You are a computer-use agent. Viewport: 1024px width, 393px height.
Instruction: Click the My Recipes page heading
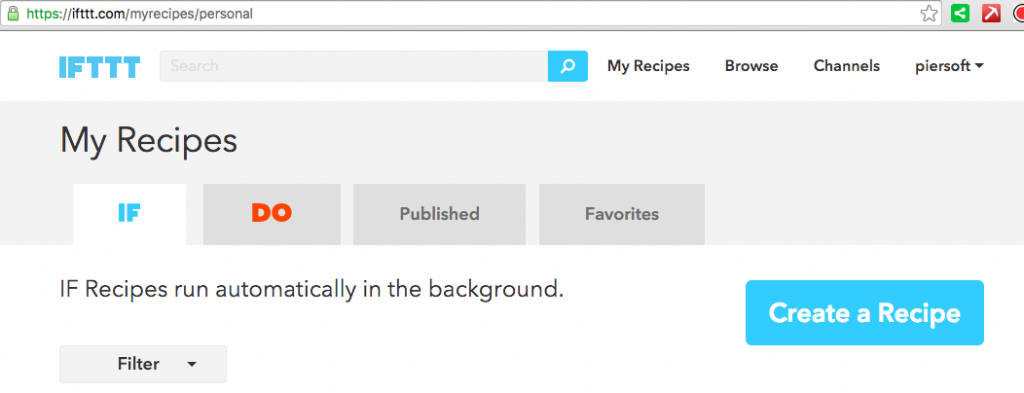pos(149,140)
